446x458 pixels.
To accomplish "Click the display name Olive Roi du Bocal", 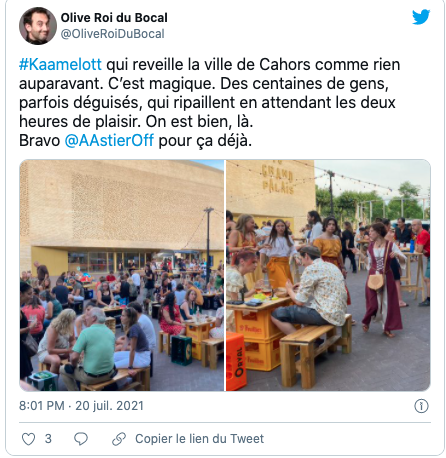I will coord(114,18).
